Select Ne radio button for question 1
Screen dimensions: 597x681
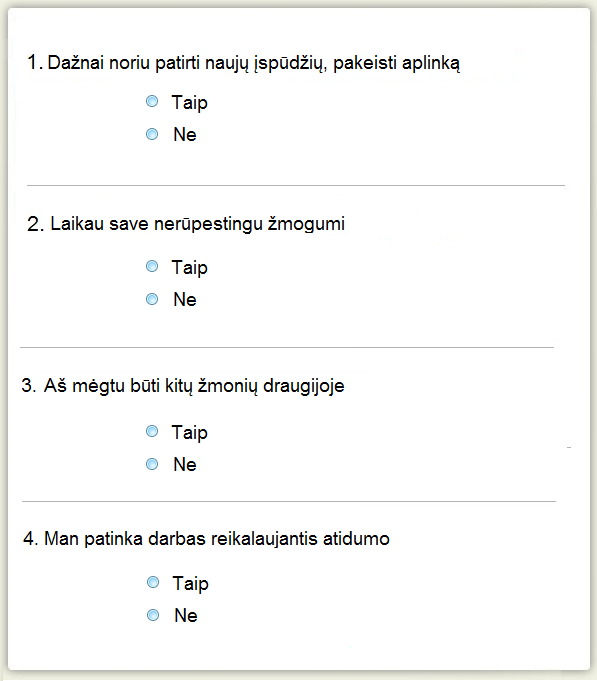(152, 134)
